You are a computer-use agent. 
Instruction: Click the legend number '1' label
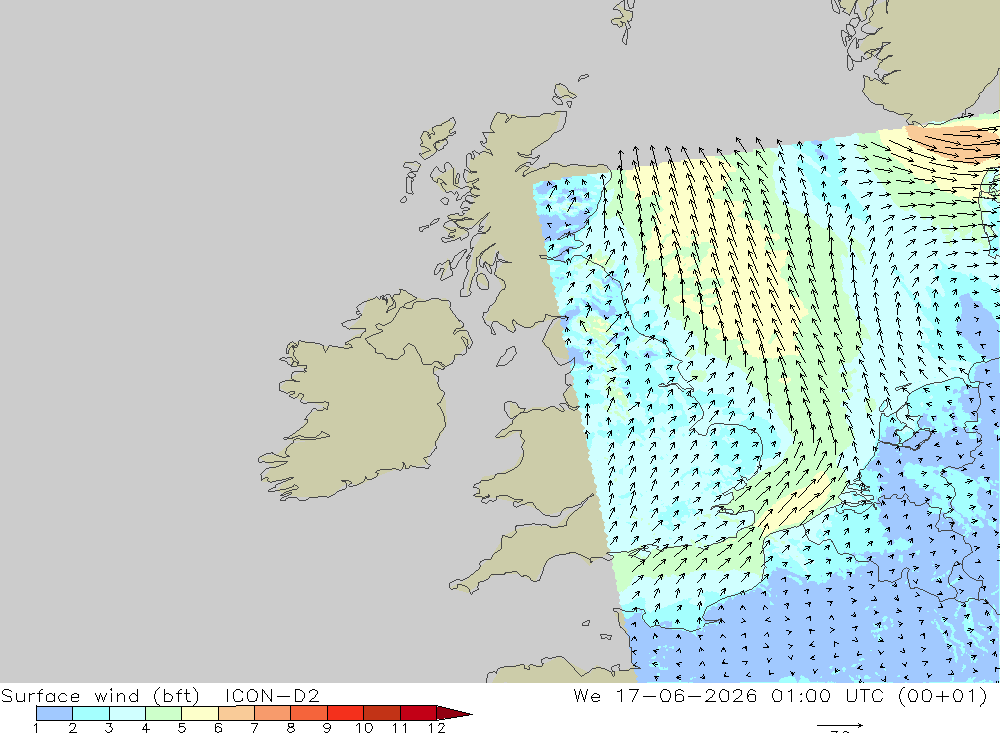36,728
